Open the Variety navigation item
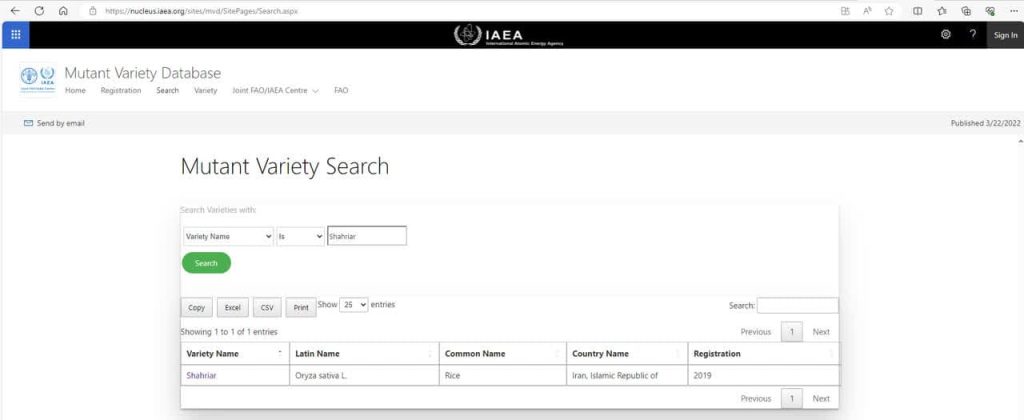Viewport: 1024px width, 420px height. pos(205,91)
